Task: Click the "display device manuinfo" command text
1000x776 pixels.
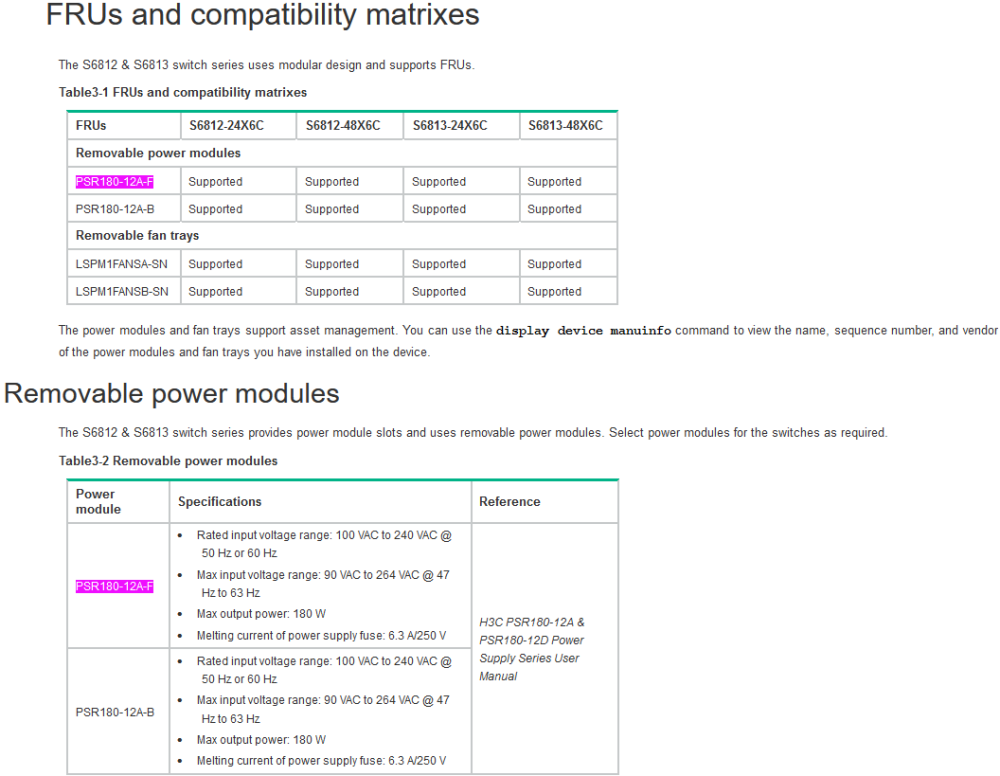Action: point(583,331)
